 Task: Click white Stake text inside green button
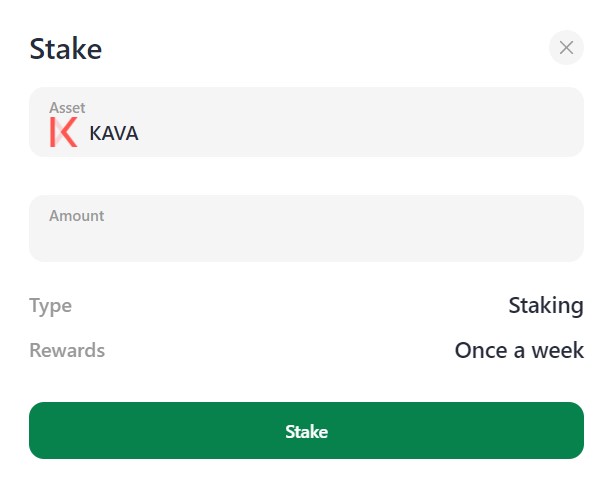tap(306, 431)
